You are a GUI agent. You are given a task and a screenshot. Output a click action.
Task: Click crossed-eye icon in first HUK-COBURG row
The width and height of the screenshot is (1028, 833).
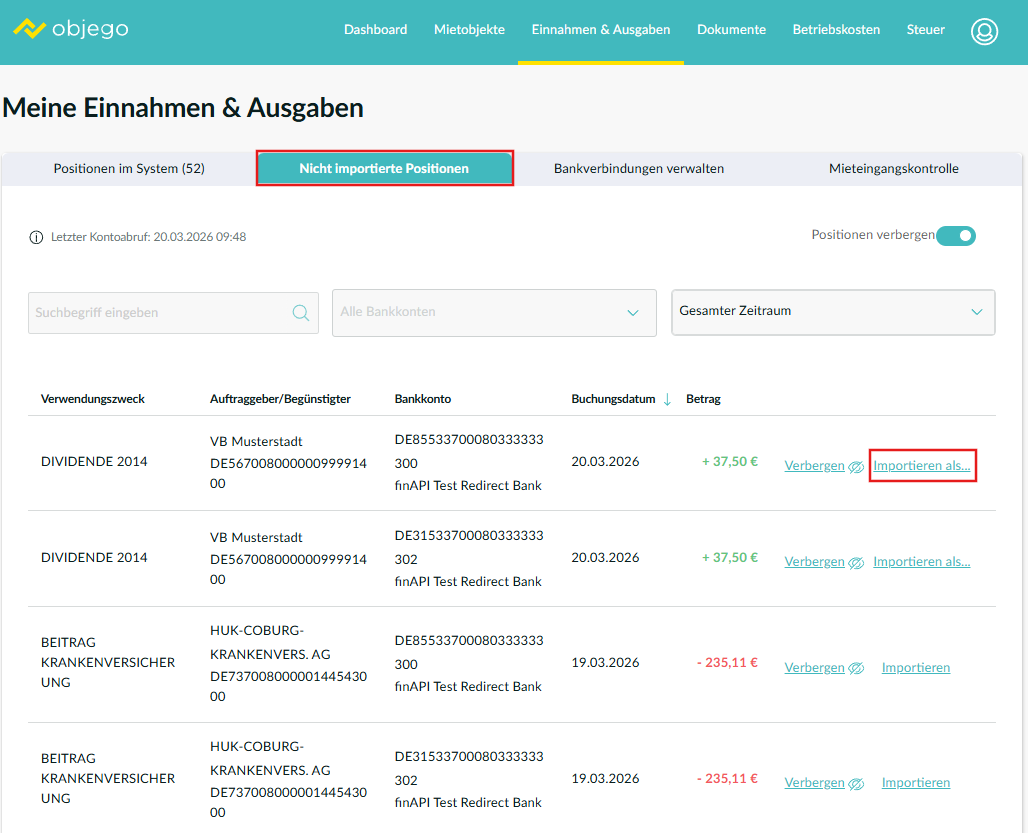point(856,668)
